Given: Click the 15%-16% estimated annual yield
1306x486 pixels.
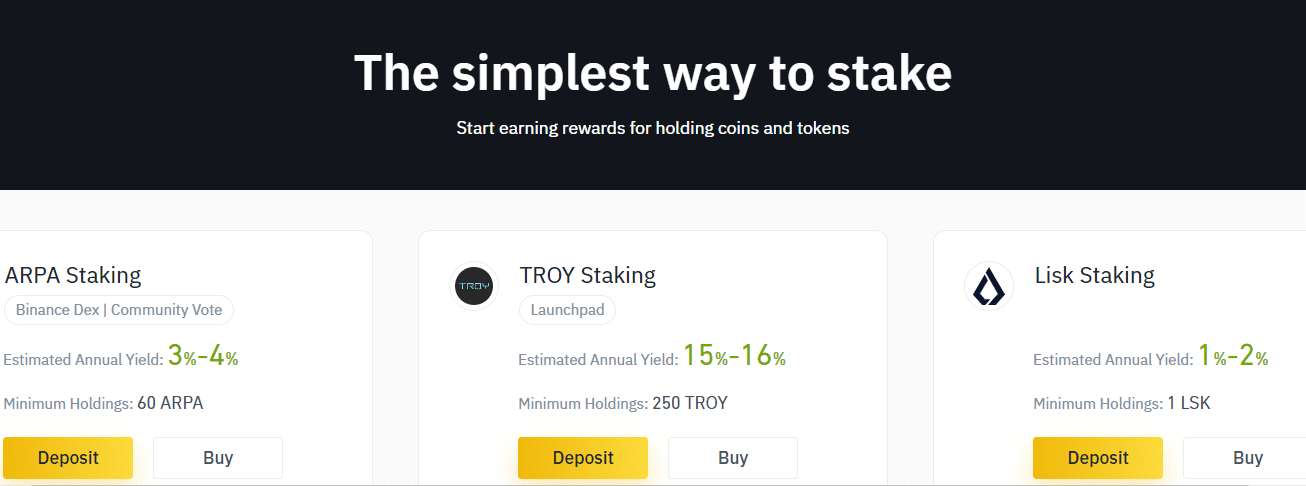Looking at the screenshot, I should point(734,356).
